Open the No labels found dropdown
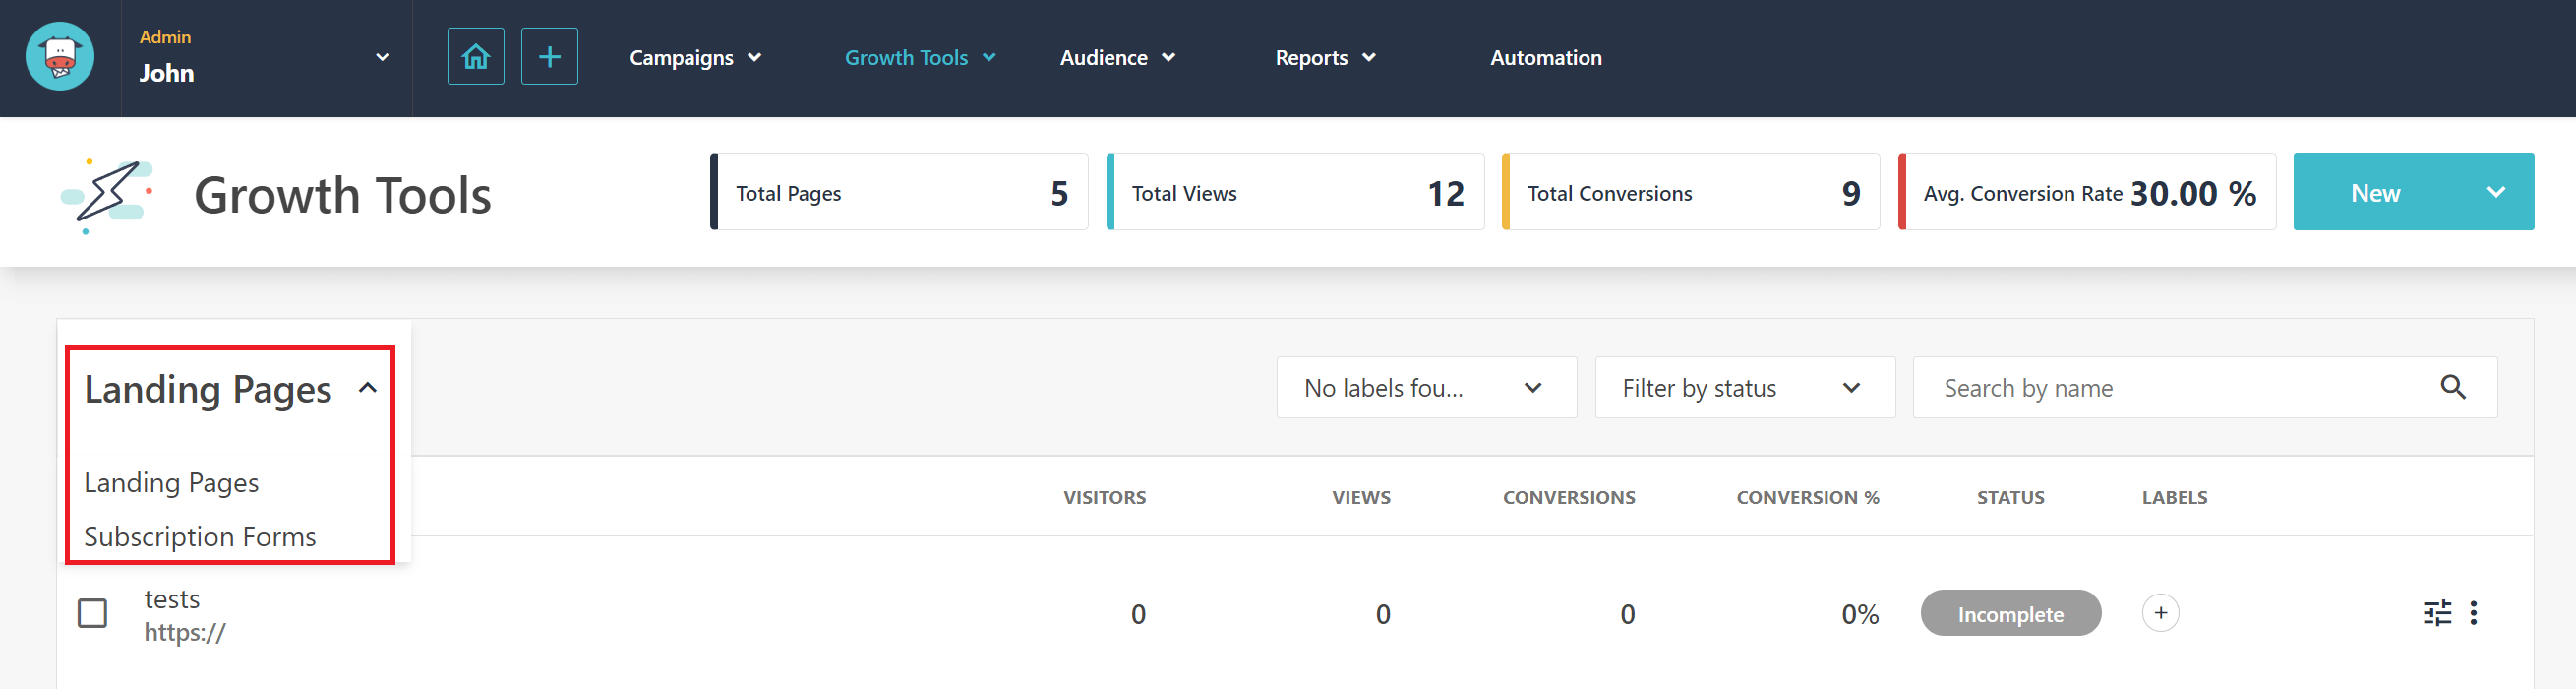Viewport: 2576px width, 689px height. (x=1426, y=388)
